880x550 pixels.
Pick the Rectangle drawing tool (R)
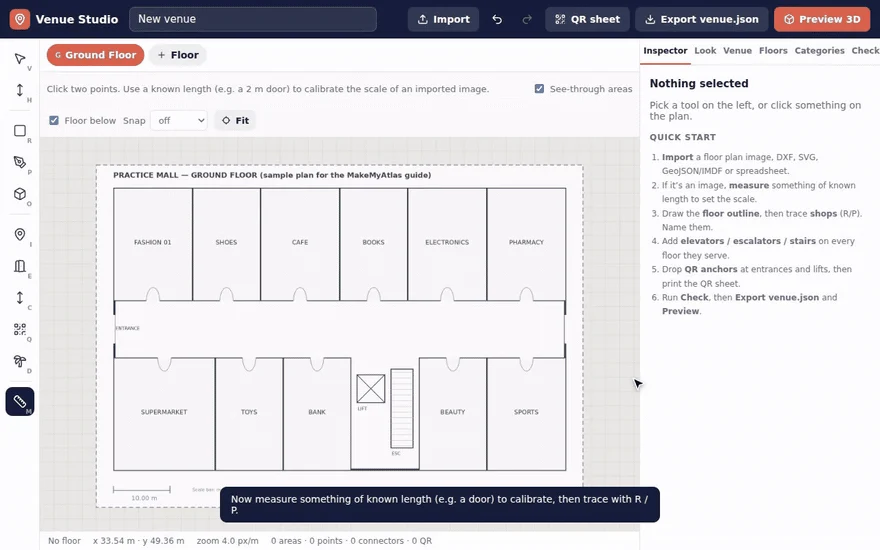(x=20, y=131)
